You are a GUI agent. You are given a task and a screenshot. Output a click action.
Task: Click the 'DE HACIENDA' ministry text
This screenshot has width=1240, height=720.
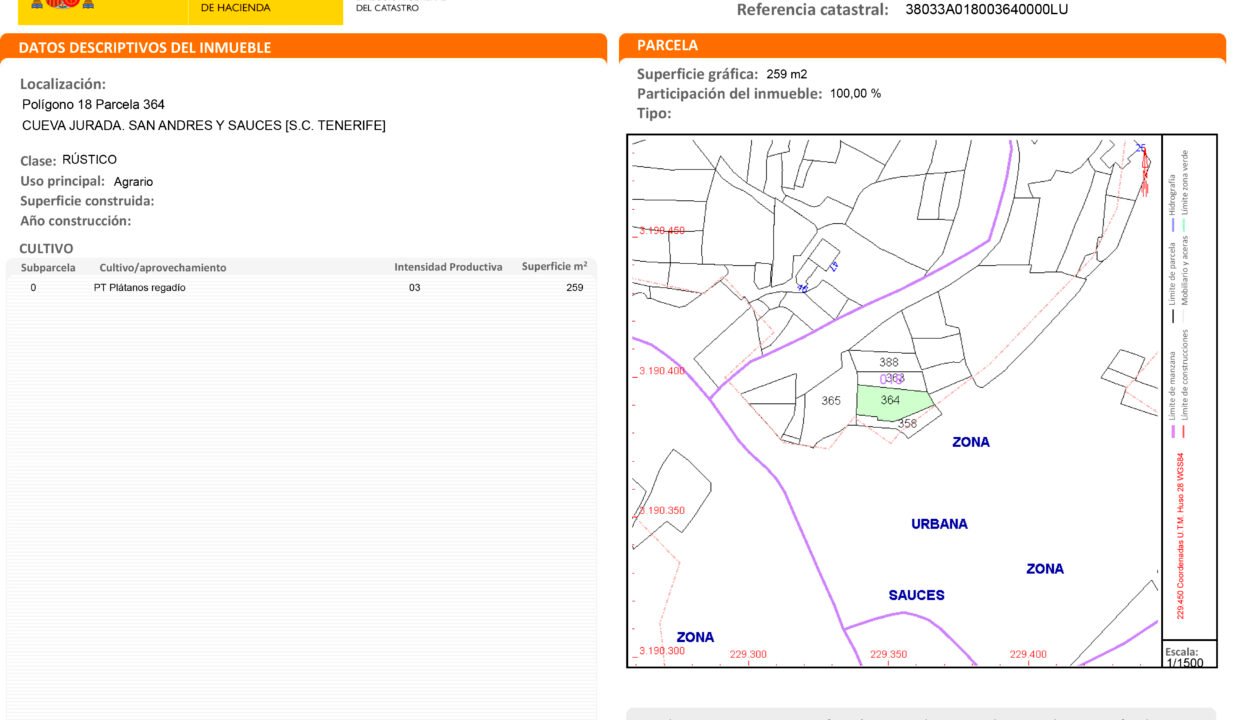click(236, 8)
